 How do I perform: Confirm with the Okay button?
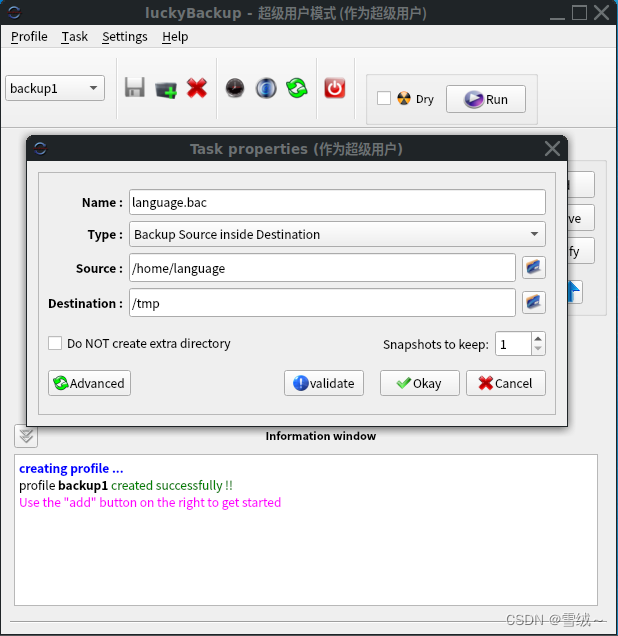(420, 383)
